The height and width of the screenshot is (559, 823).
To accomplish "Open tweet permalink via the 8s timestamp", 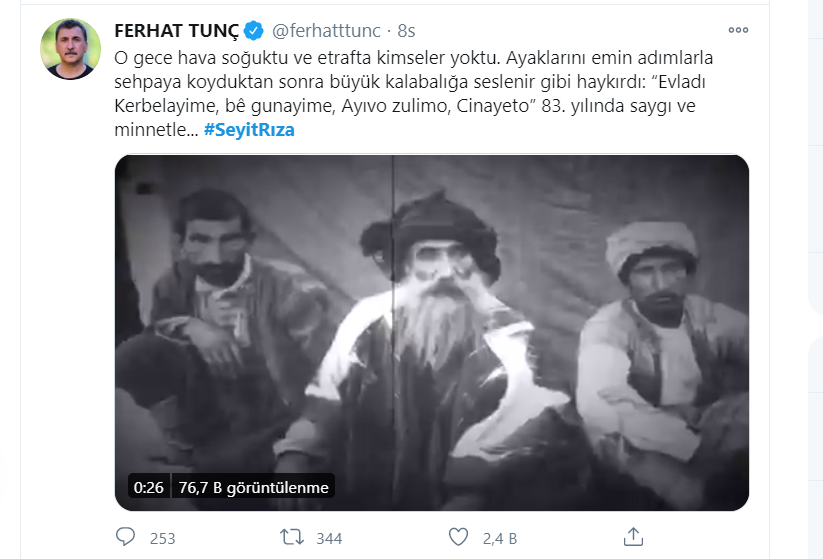I will [x=406, y=31].
